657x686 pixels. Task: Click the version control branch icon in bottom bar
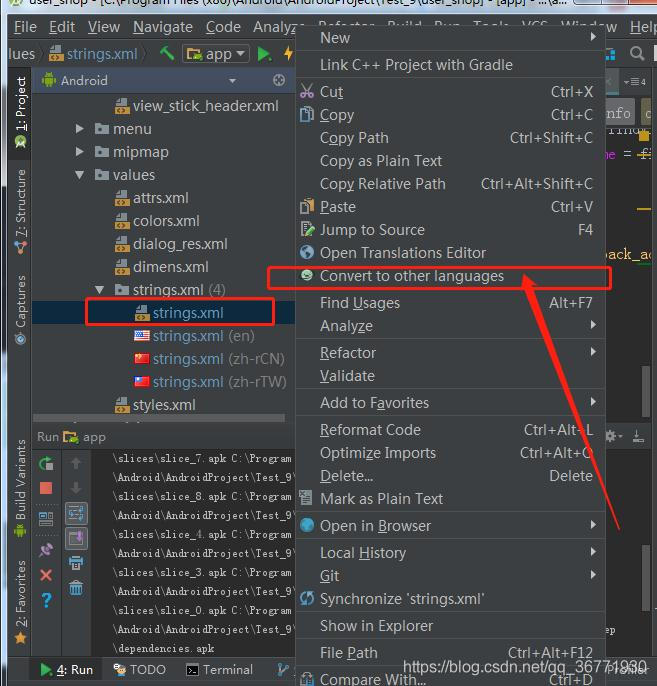coord(283,669)
